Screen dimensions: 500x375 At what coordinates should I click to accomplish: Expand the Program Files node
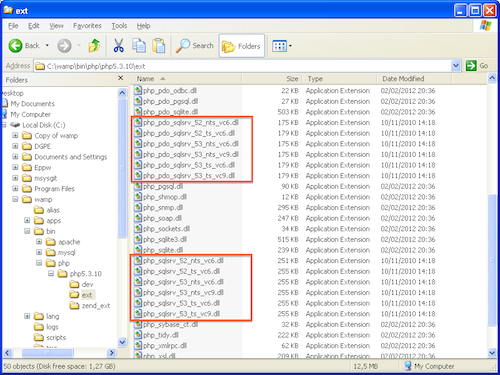tap(15, 189)
